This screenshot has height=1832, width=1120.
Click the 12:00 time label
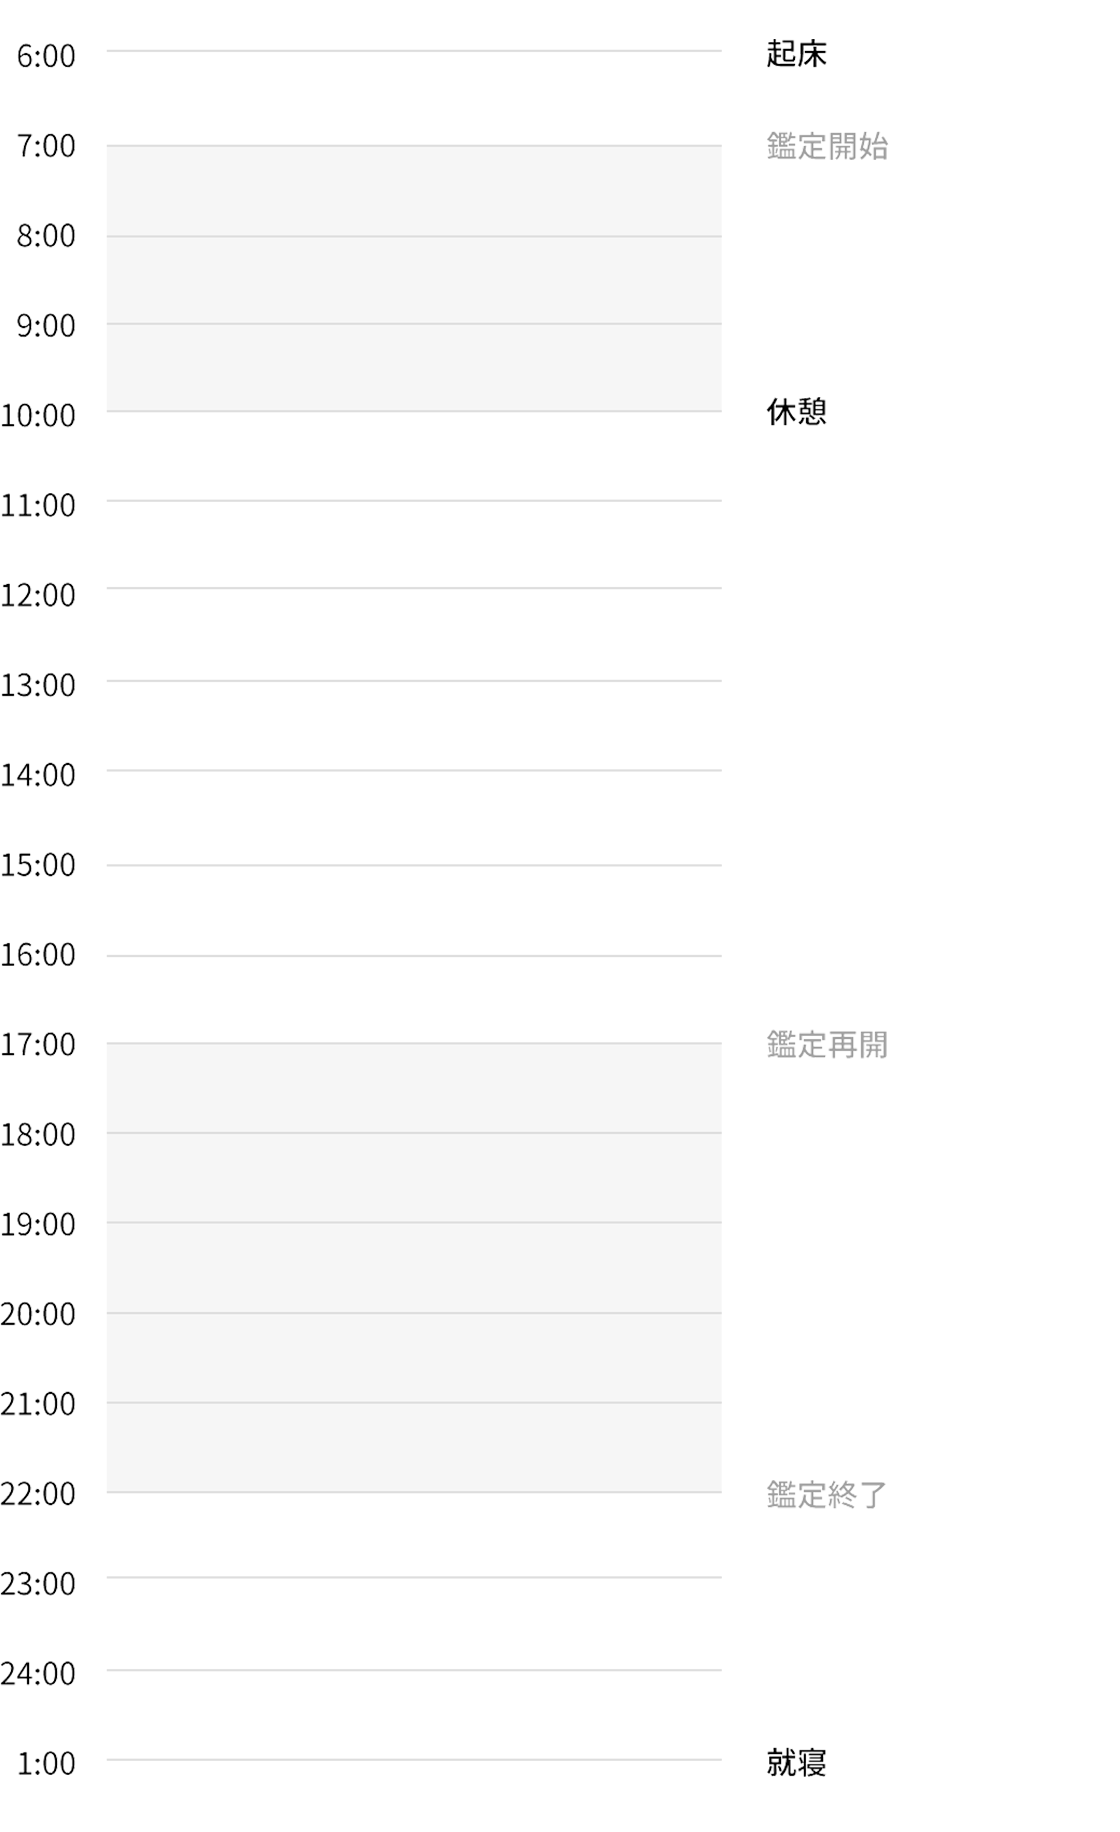38,596
